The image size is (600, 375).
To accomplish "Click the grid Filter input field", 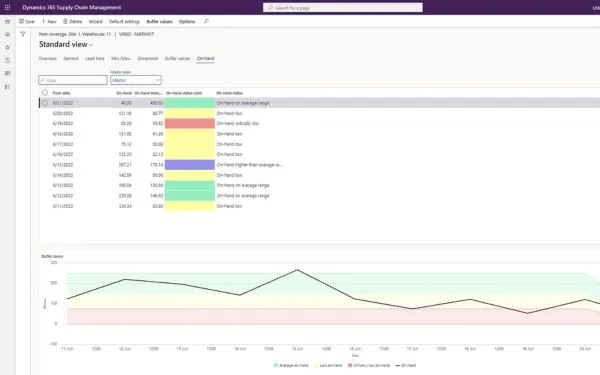I will point(73,80).
